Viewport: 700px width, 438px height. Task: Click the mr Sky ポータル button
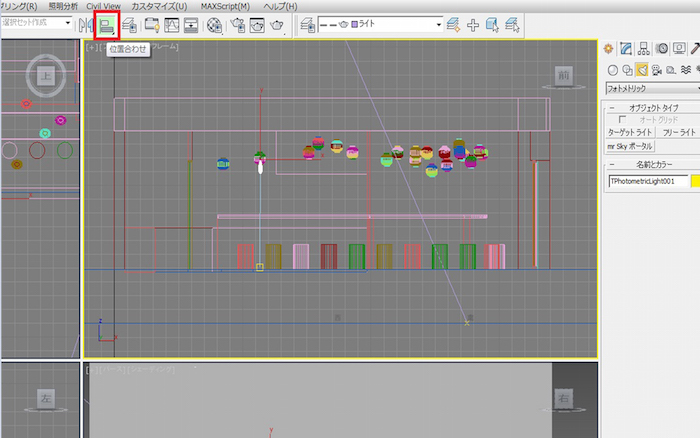point(631,146)
